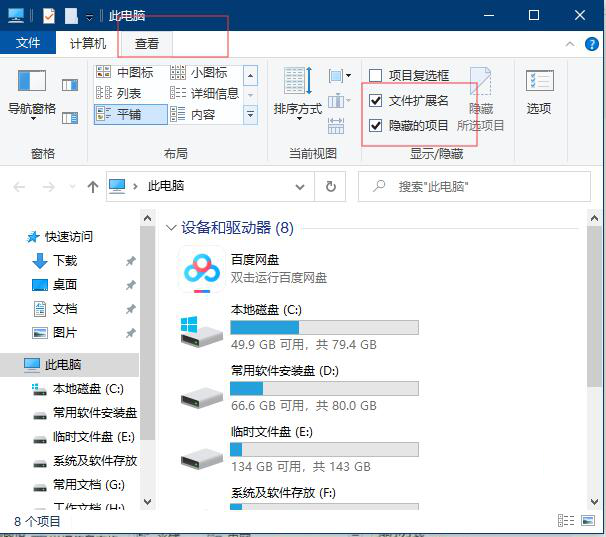Viewport: 606px width, 537px height.
Task: Click the Options icon in ribbon
Action: [x=539, y=84]
